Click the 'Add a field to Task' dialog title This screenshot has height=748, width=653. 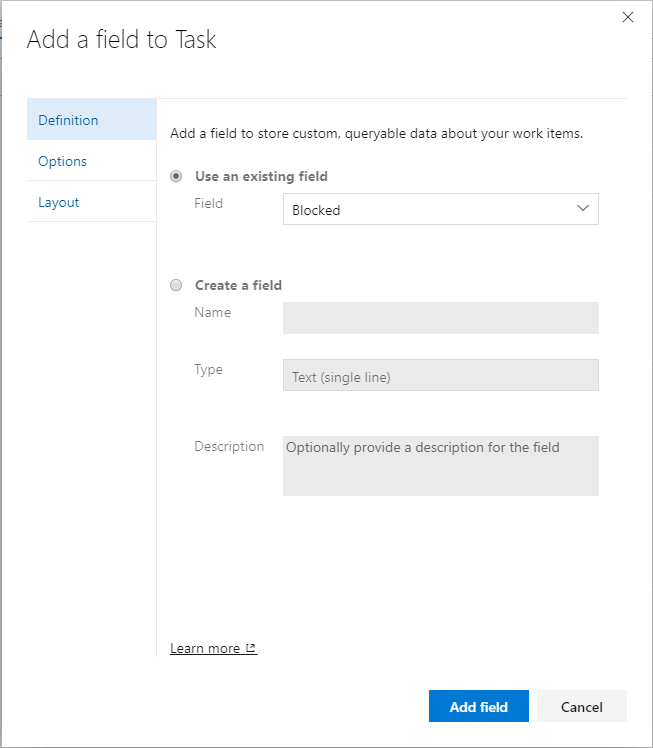tap(121, 39)
